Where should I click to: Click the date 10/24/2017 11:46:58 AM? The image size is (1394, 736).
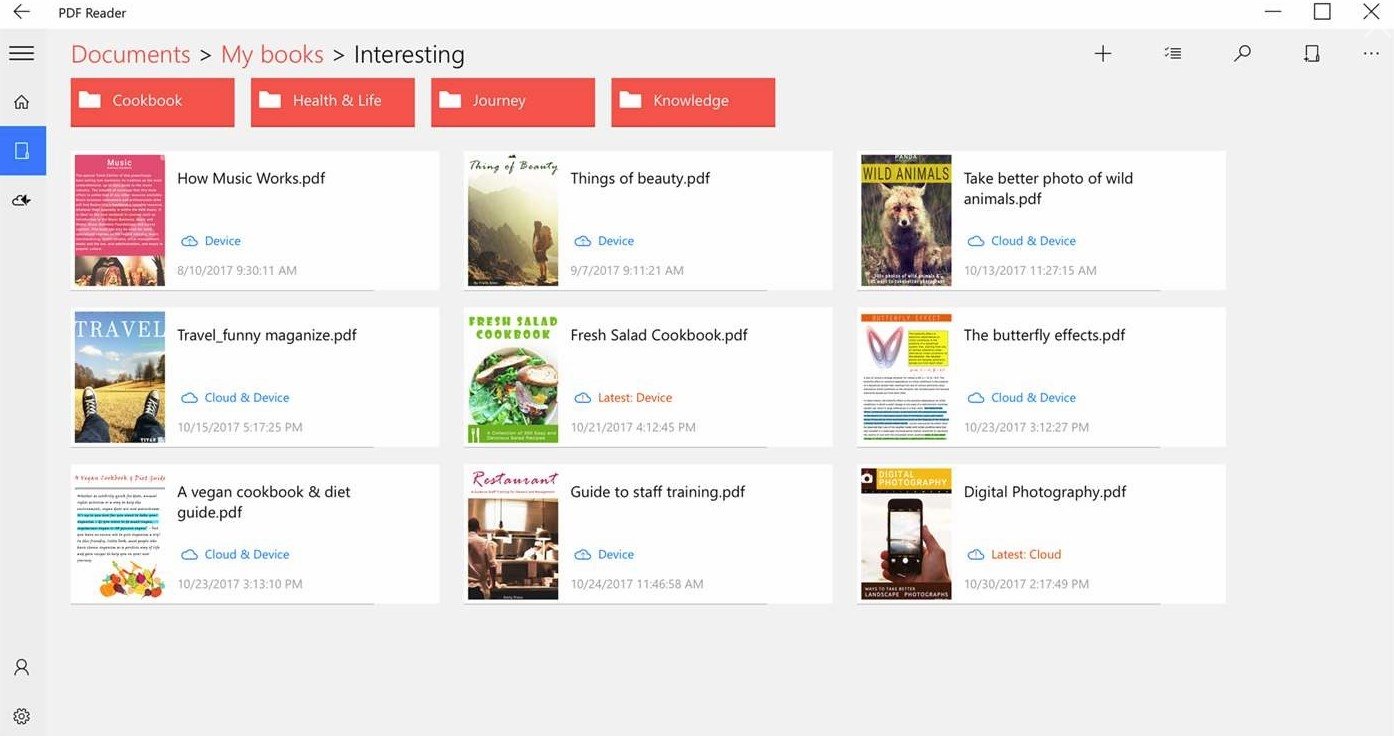point(637,584)
